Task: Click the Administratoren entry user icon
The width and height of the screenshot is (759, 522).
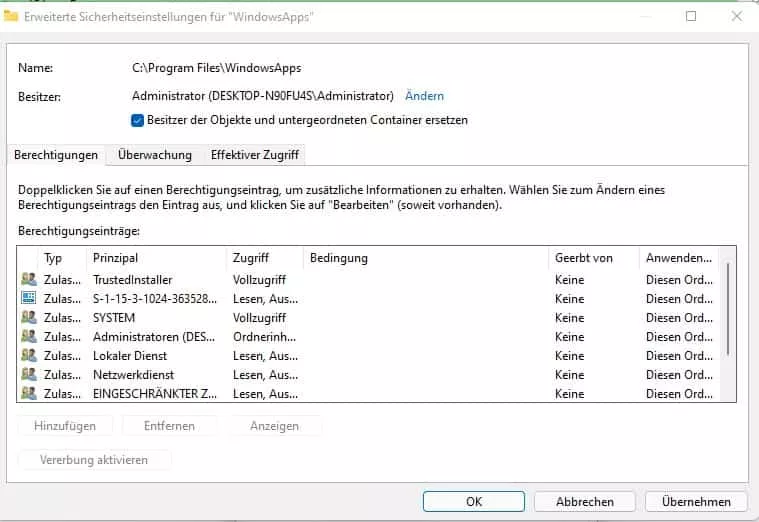Action: tap(29, 337)
